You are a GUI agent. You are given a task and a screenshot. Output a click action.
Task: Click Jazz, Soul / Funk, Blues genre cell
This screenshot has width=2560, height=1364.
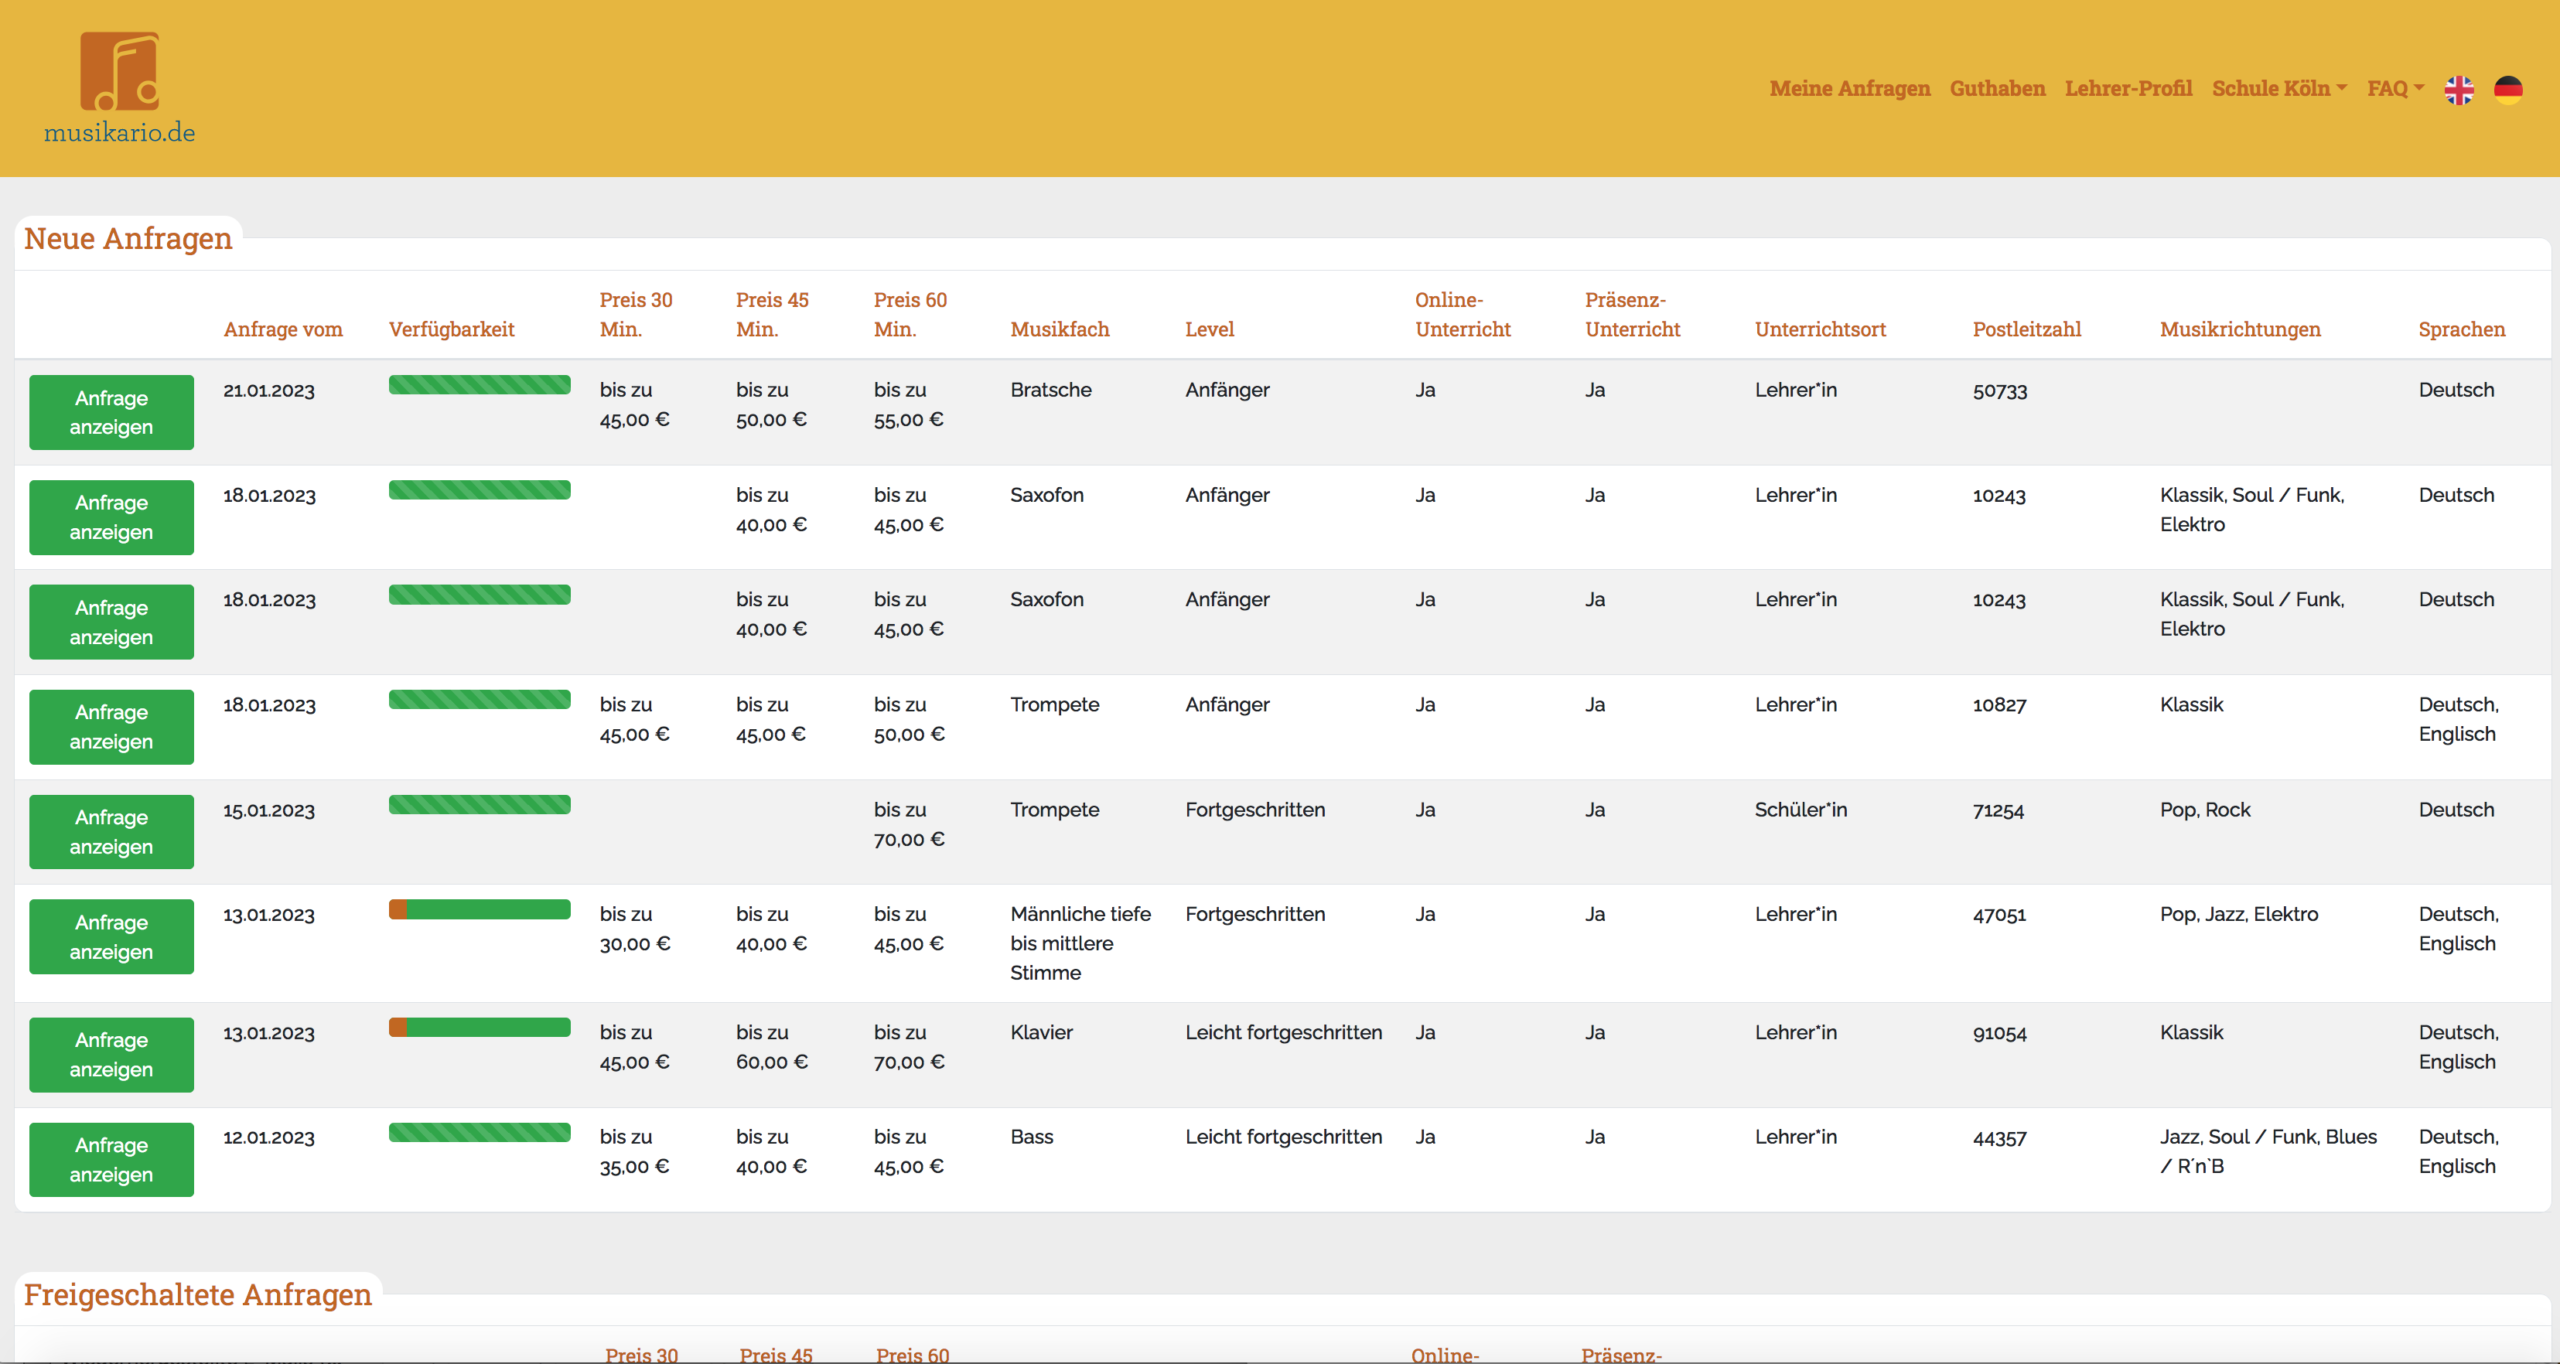pyautogui.click(x=2268, y=1151)
